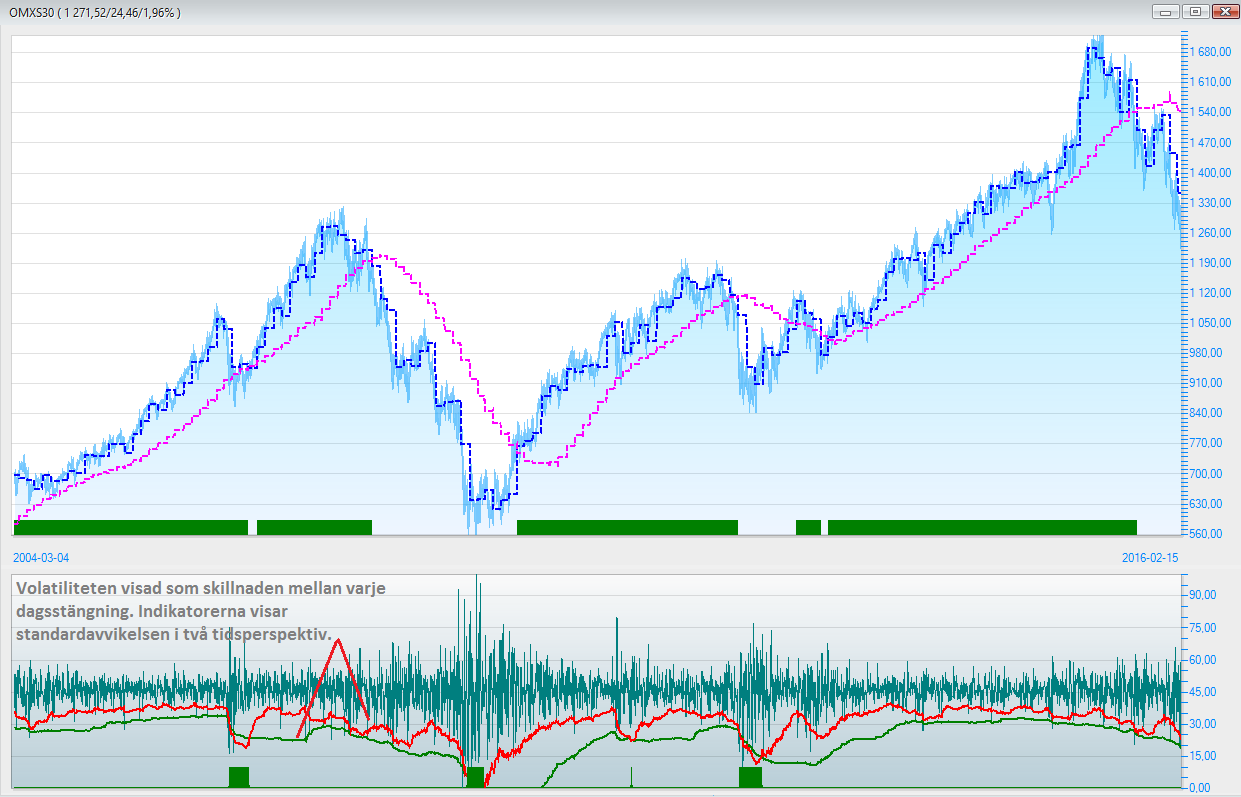
Task: Close the OMXS30 chart window
Action: tap(1224, 12)
